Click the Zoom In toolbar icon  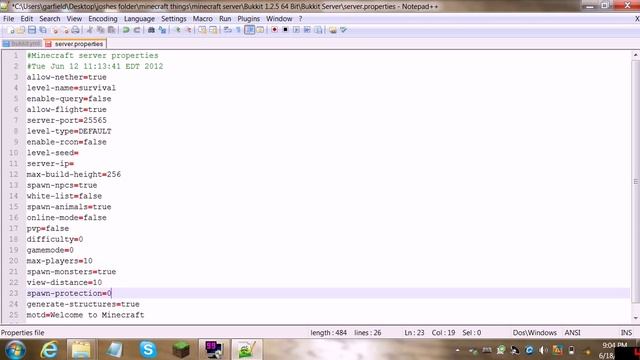click(178, 30)
